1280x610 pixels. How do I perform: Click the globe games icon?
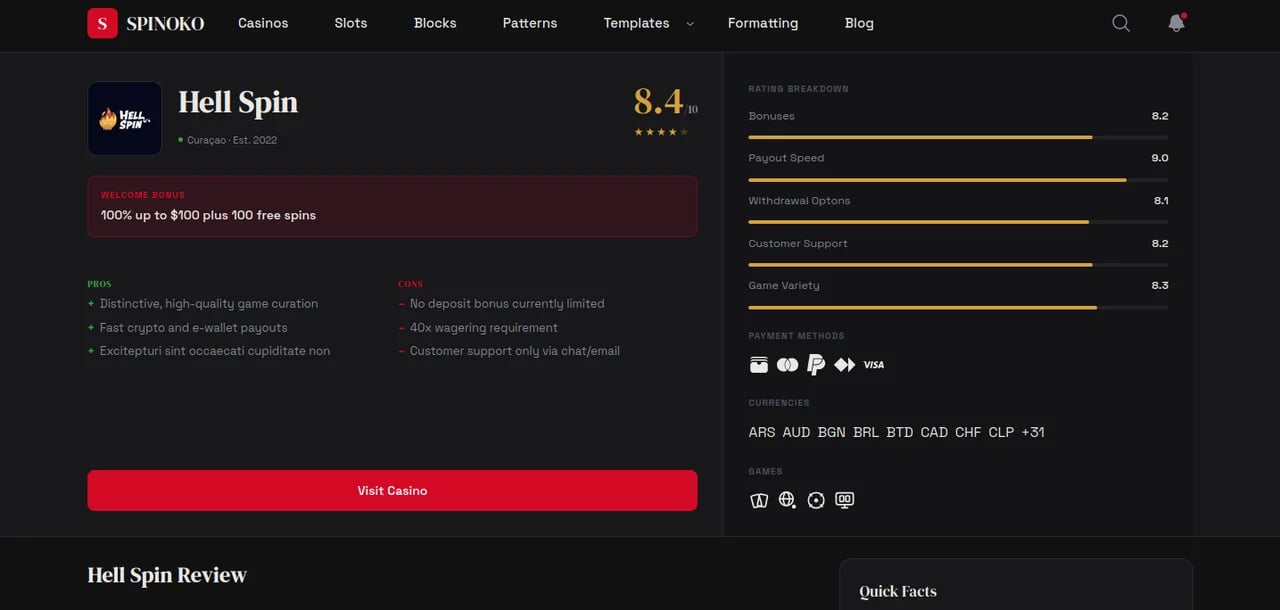coord(788,500)
